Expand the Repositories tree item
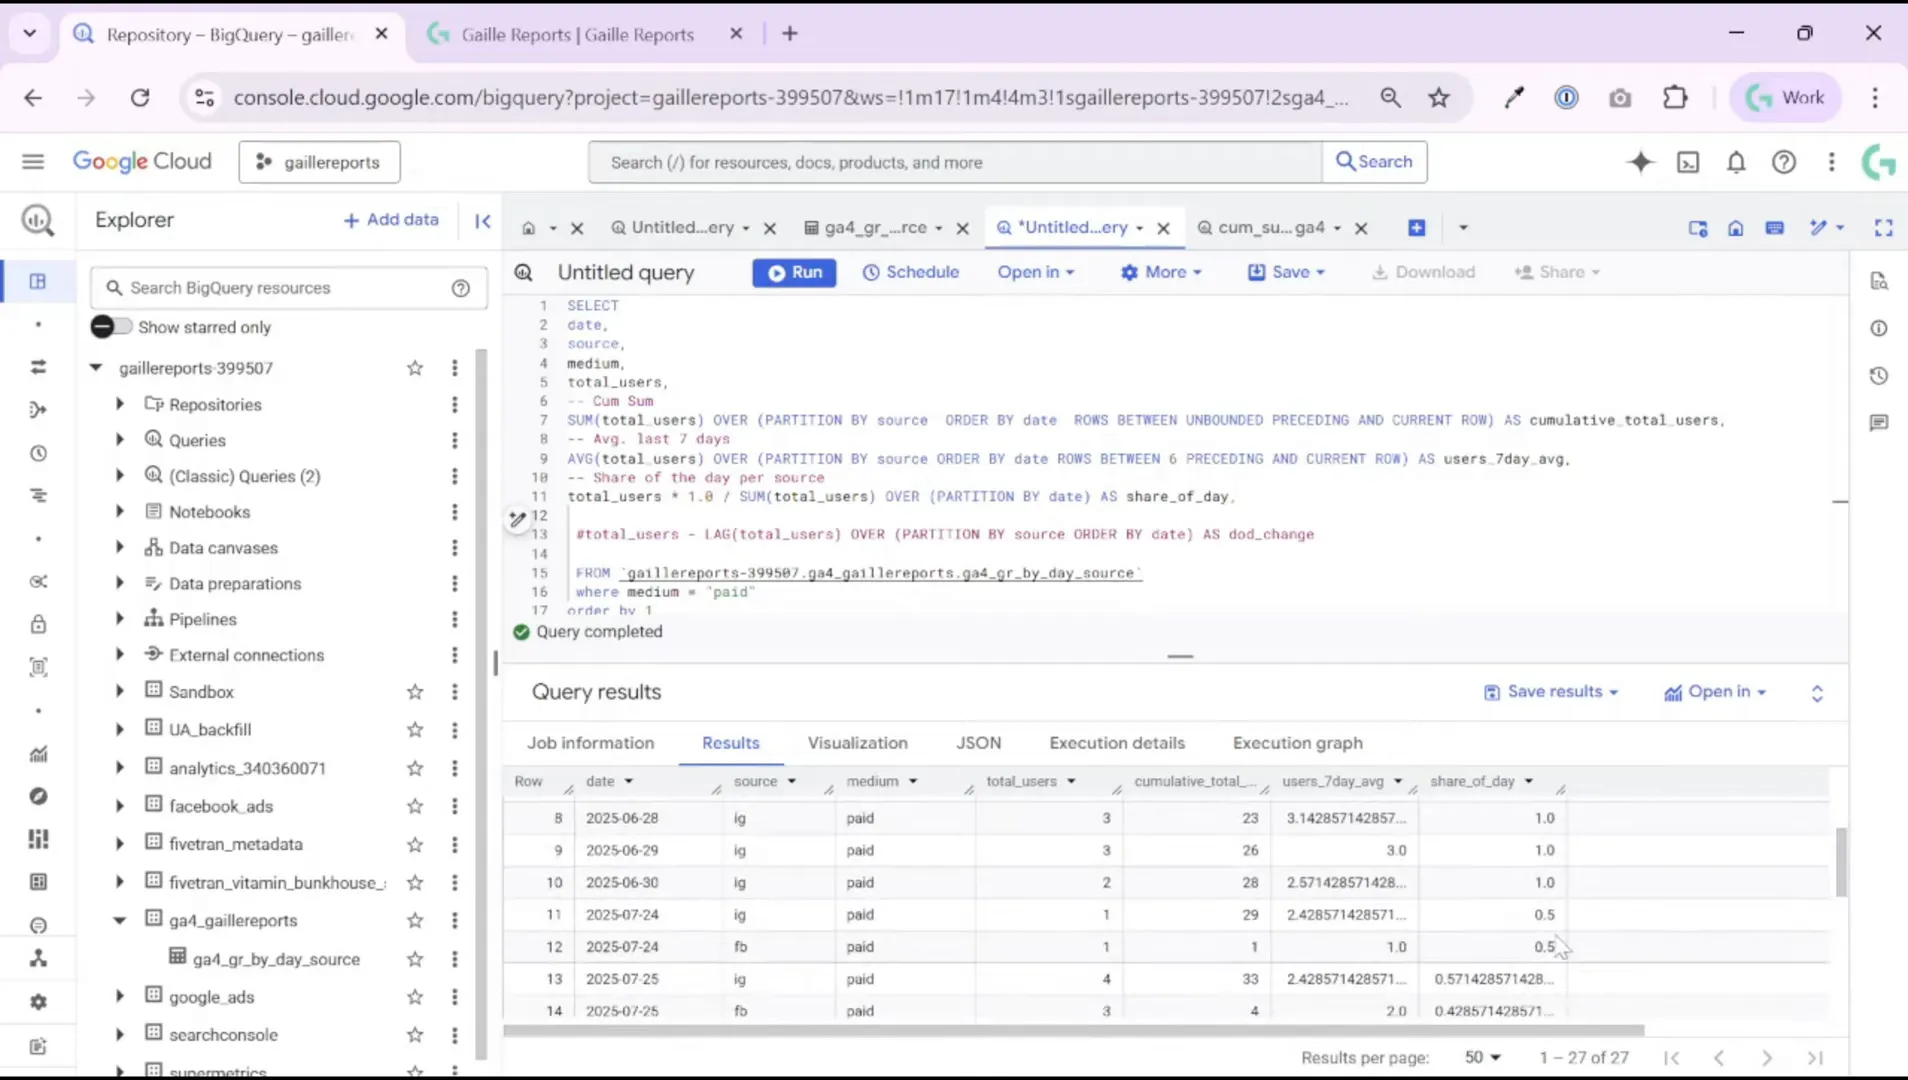Image resolution: width=1908 pixels, height=1080 pixels. 119,404
